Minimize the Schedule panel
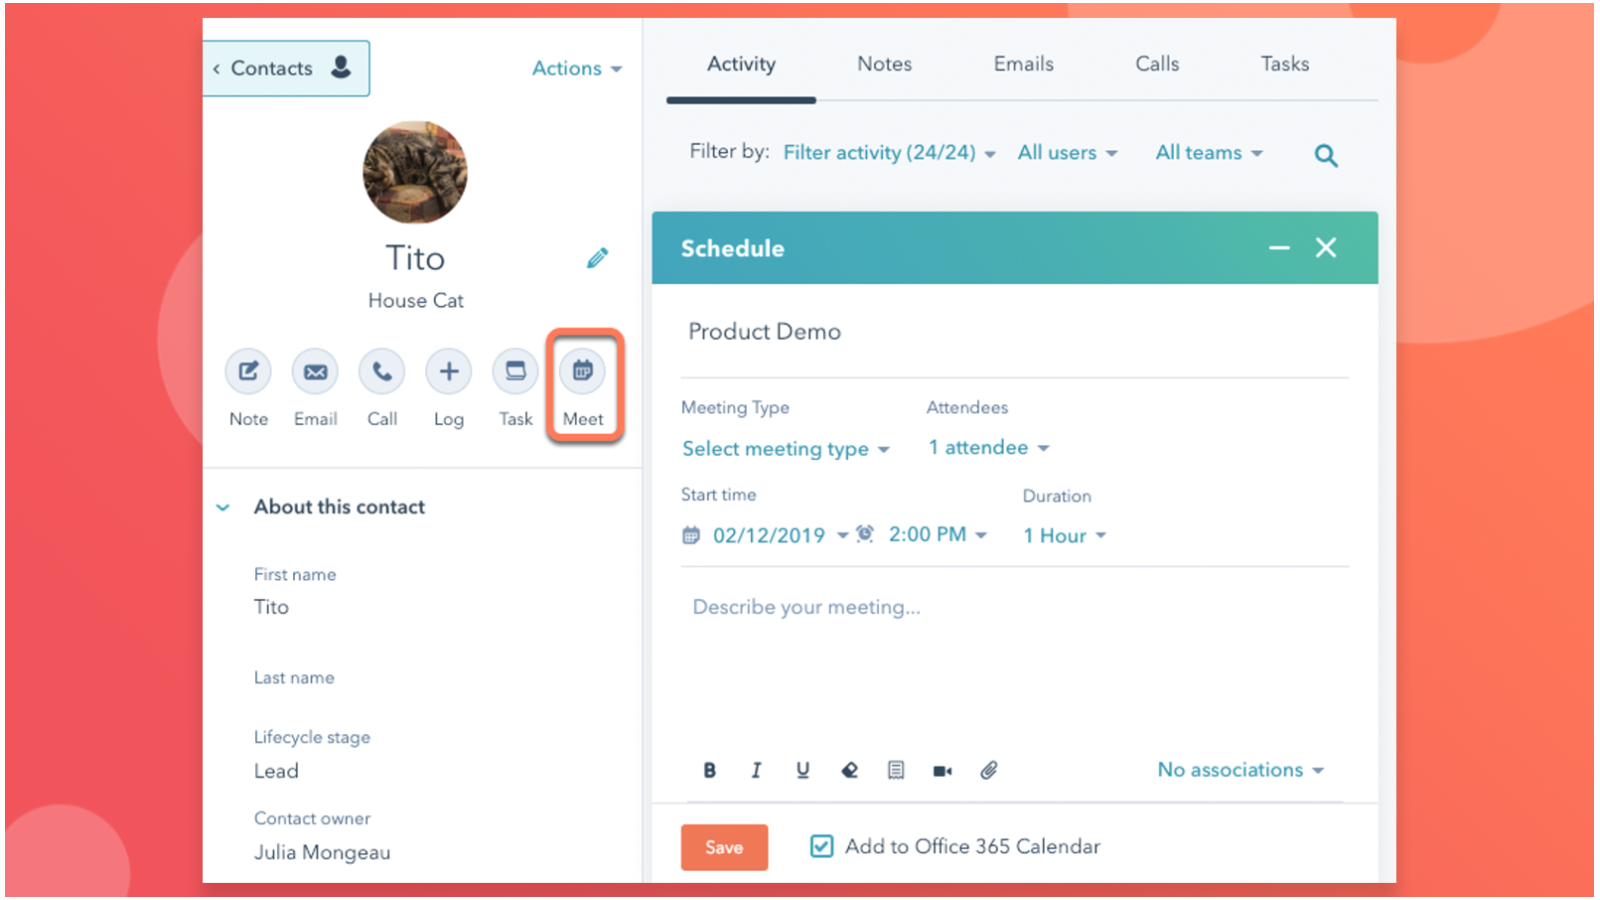 1279,248
